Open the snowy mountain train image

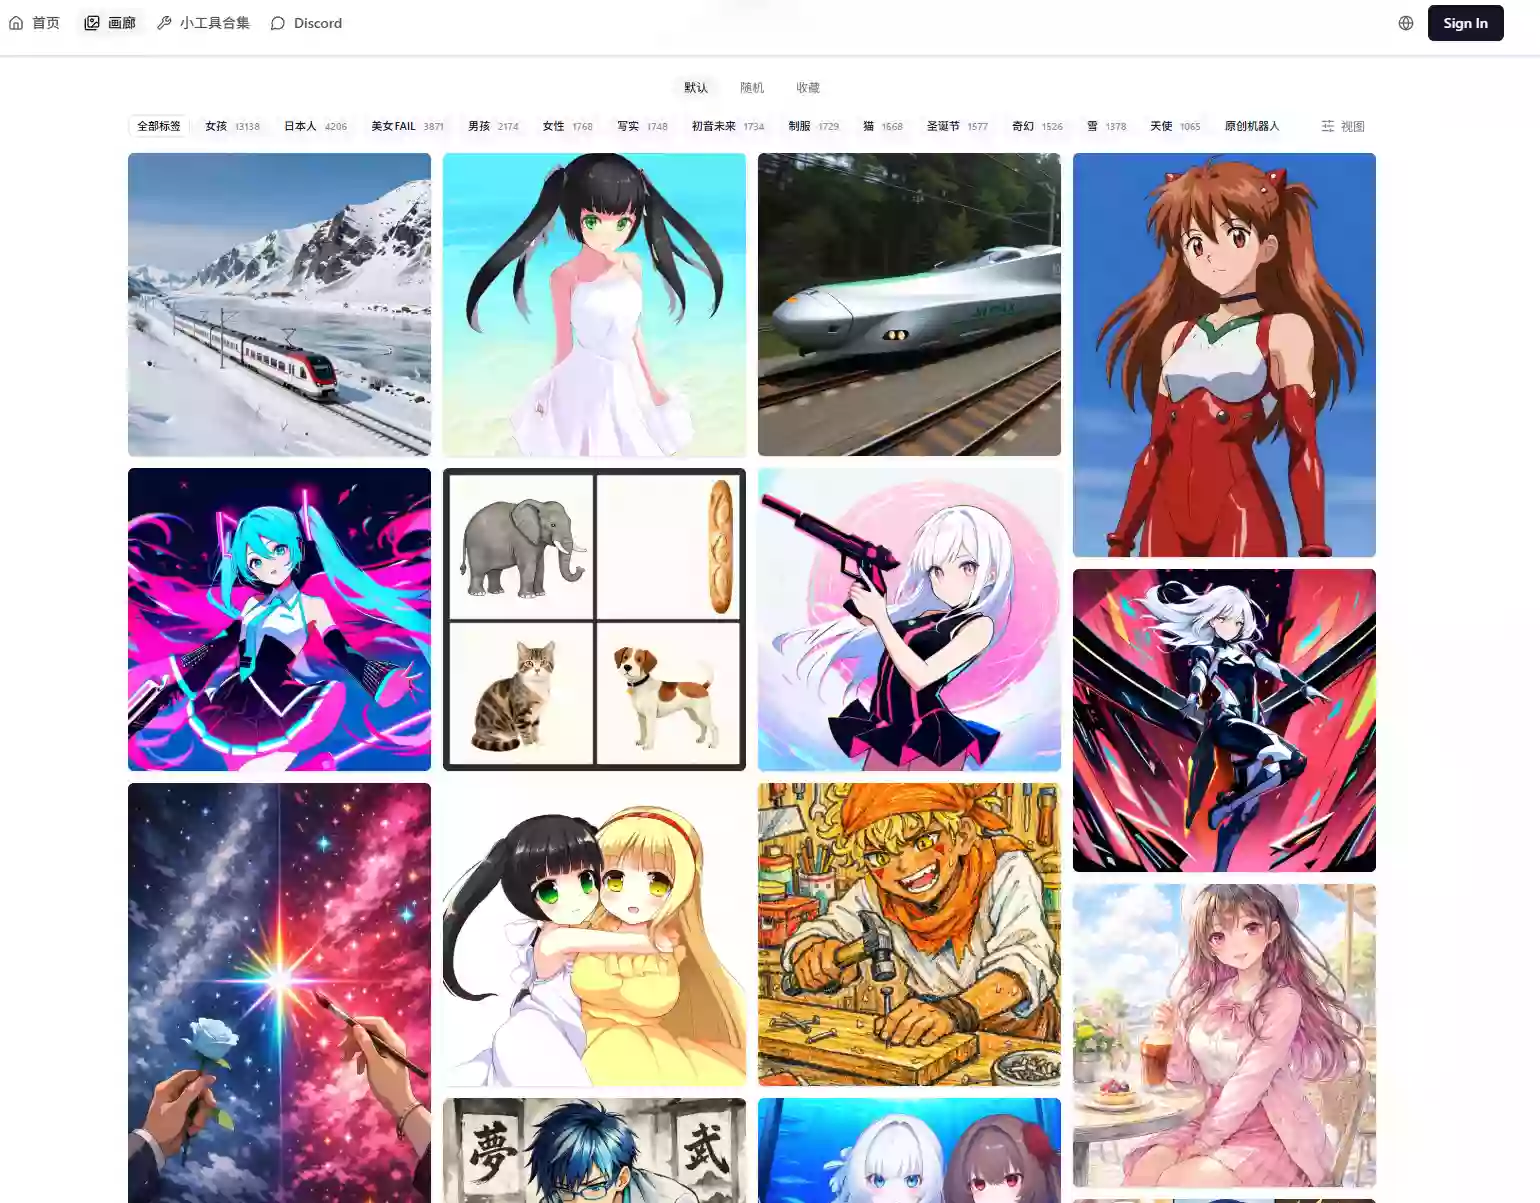(279, 304)
